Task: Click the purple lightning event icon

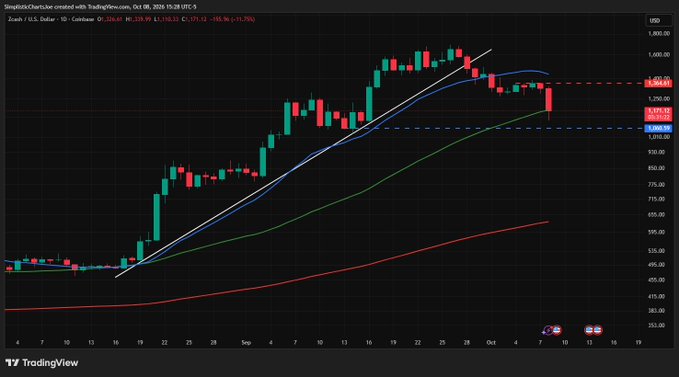Action: (548, 331)
